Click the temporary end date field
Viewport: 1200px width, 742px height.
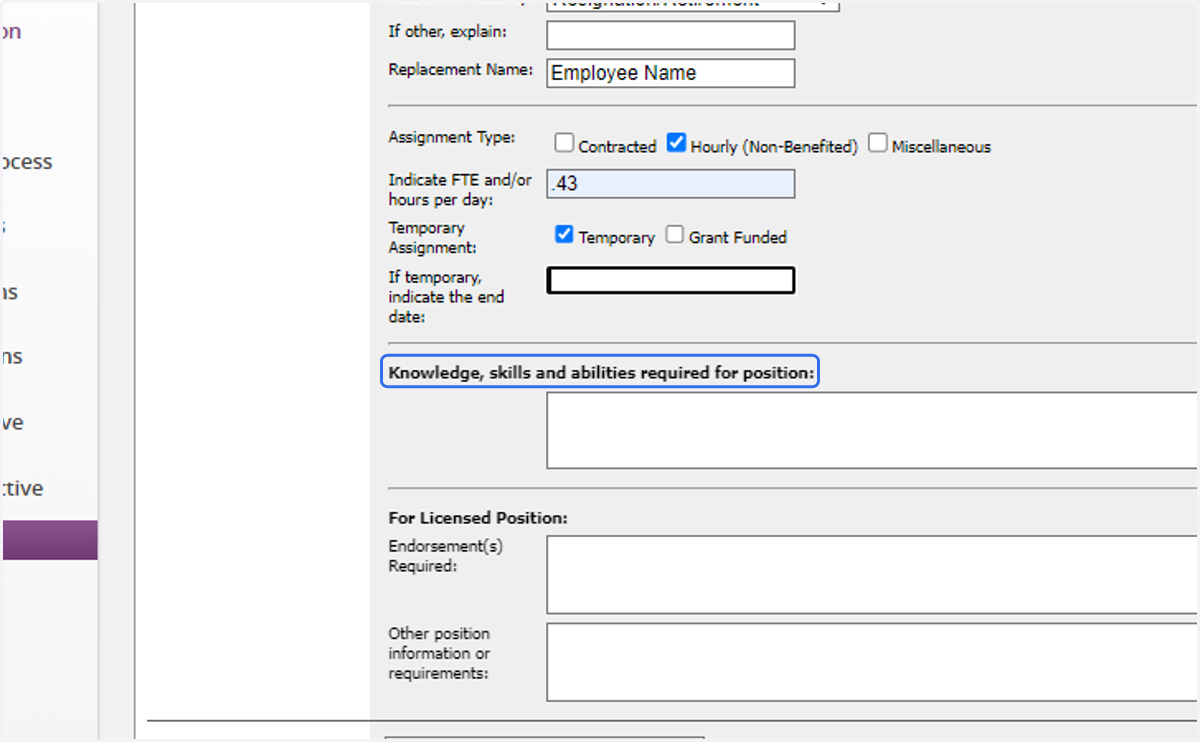pyautogui.click(x=670, y=280)
